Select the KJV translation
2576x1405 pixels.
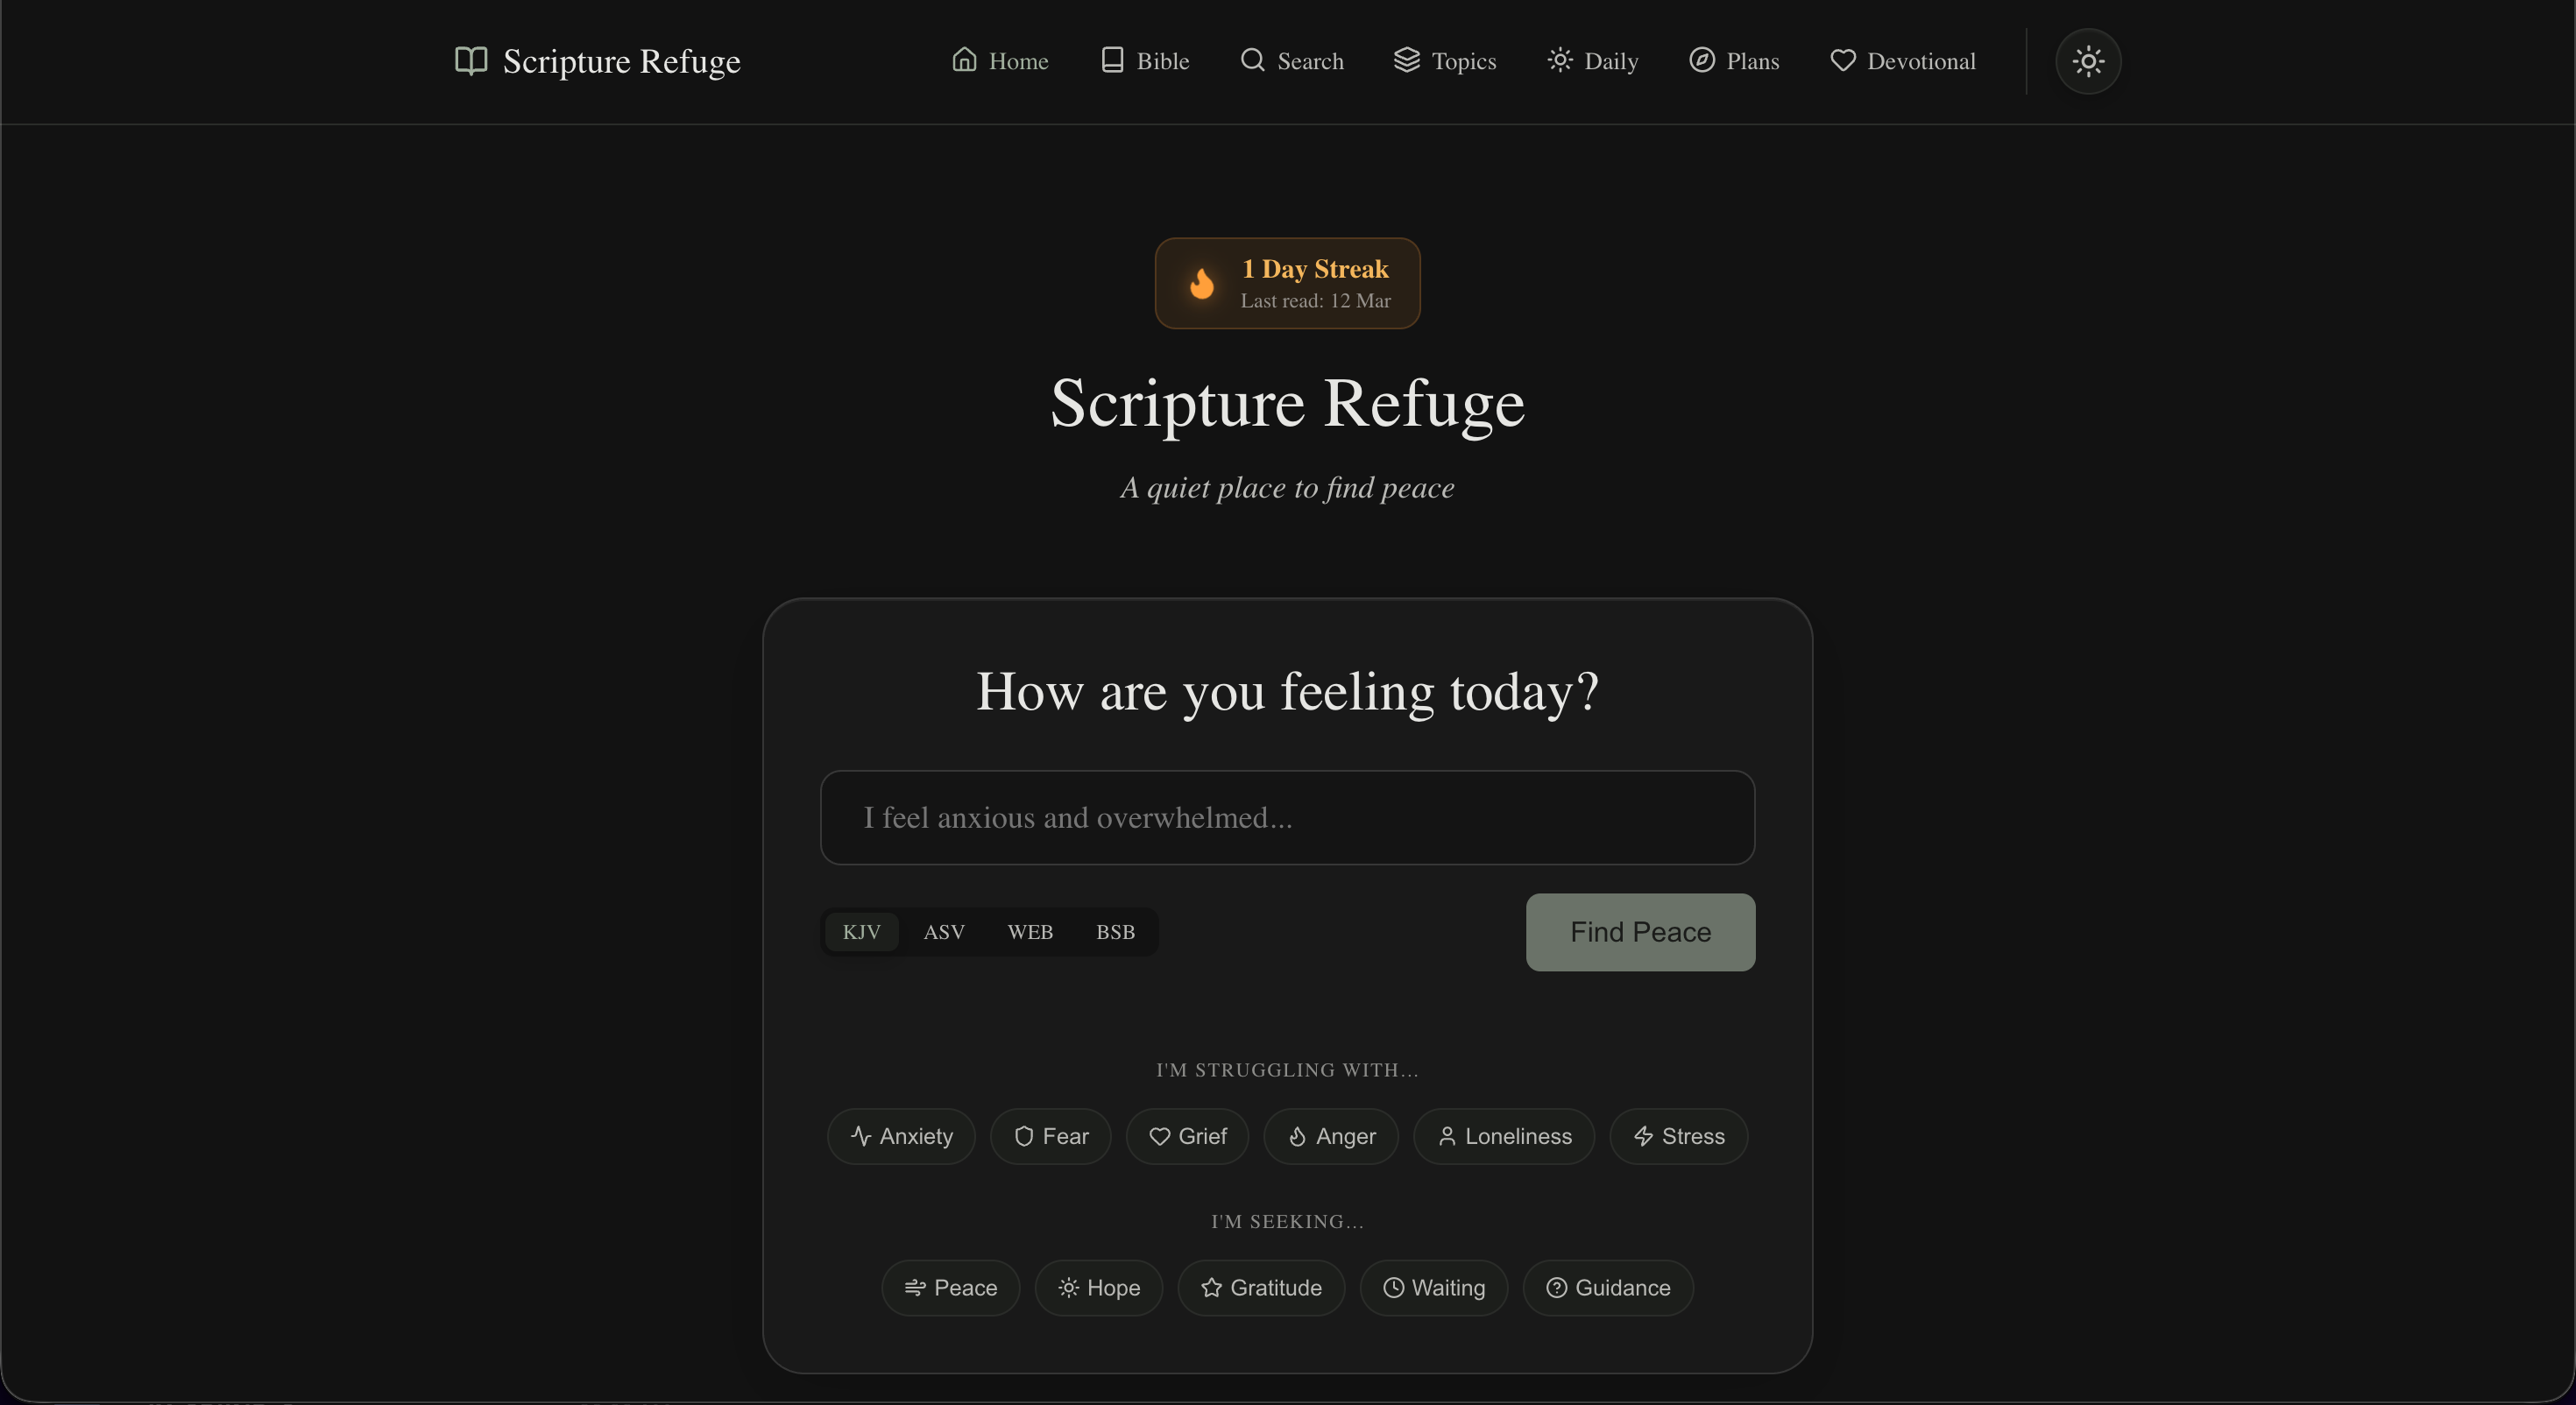(861, 931)
